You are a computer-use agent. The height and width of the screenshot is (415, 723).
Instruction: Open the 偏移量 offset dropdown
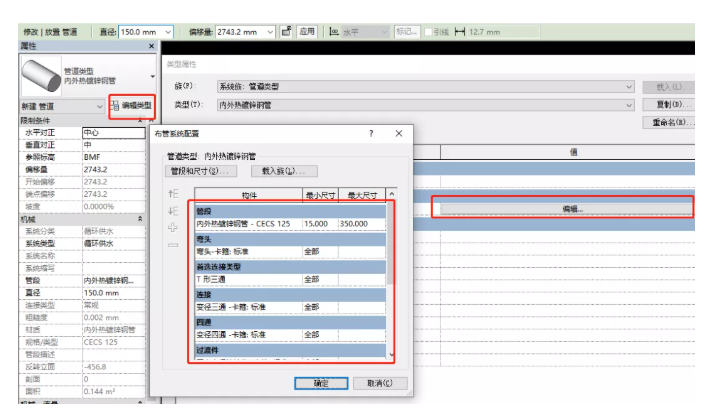[x=270, y=32]
